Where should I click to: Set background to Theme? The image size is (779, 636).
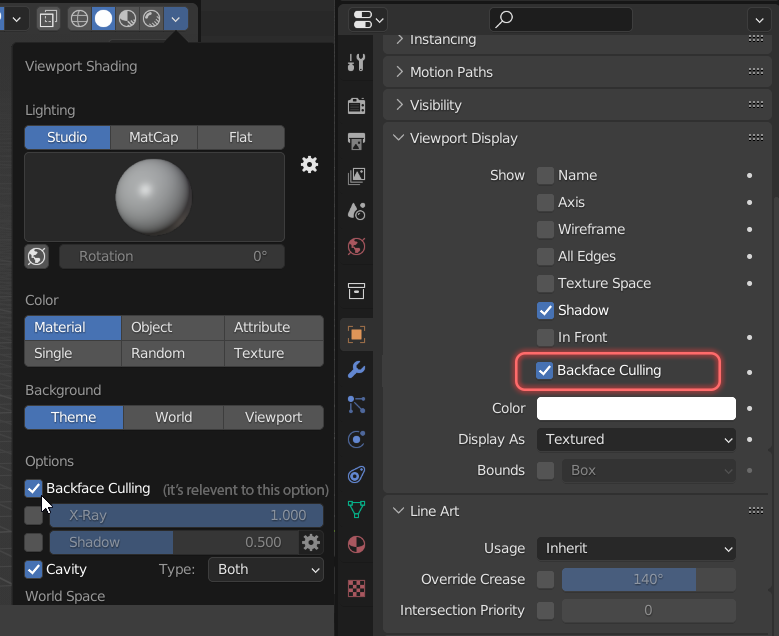(x=74, y=417)
